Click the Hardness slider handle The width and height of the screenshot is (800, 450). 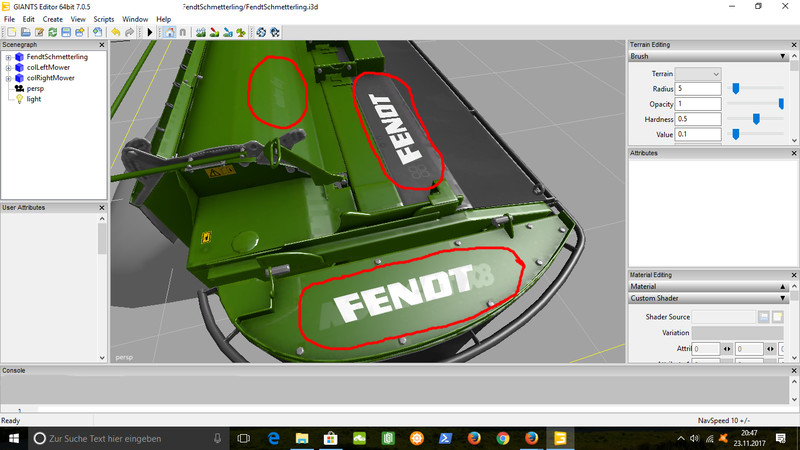[x=756, y=119]
